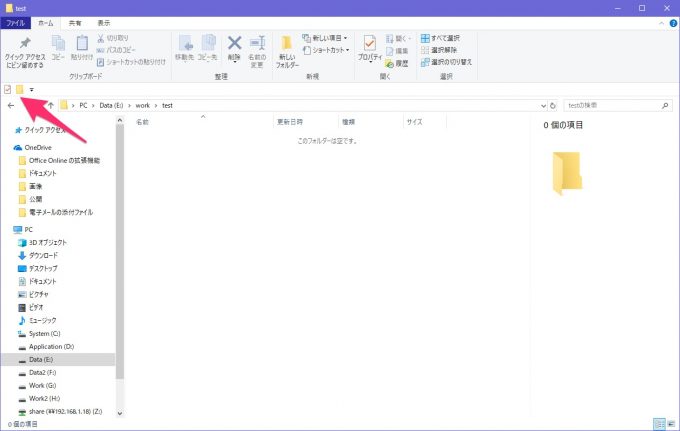Screen dimensions: 680x431
Task: Switch to Home (ホーム) tab
Action: (46, 23)
